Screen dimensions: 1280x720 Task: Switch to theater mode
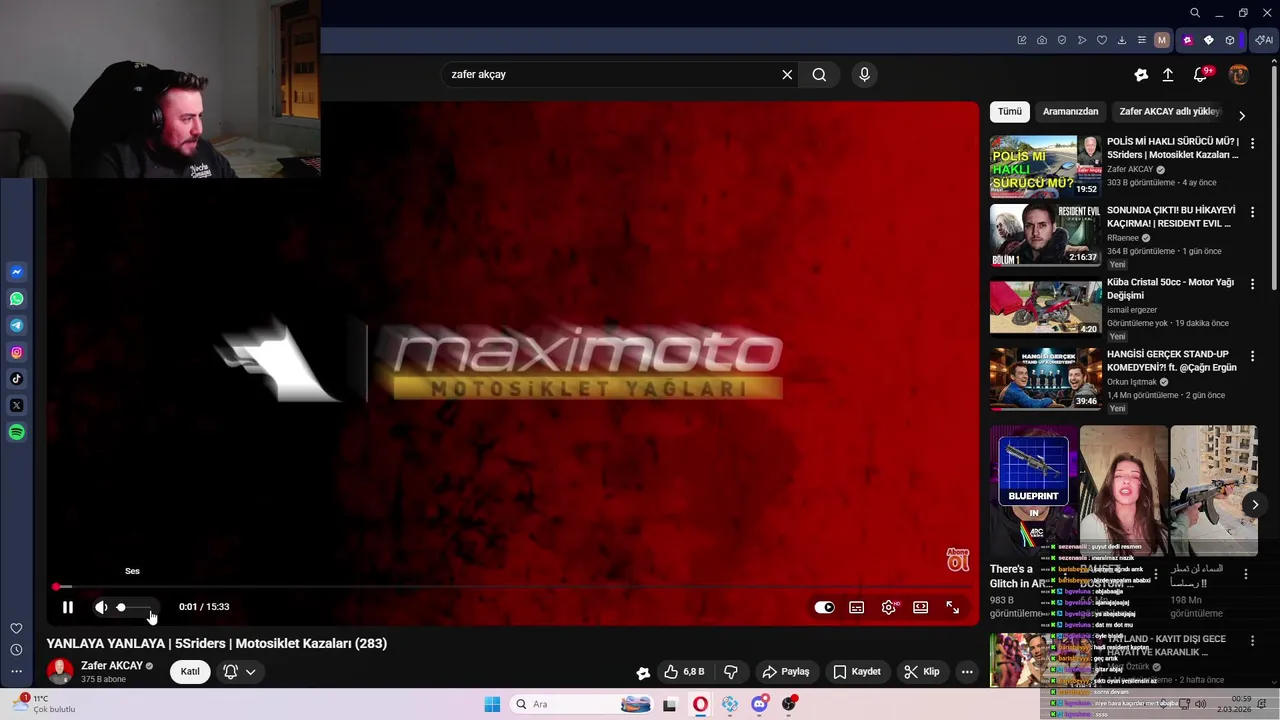click(921, 607)
